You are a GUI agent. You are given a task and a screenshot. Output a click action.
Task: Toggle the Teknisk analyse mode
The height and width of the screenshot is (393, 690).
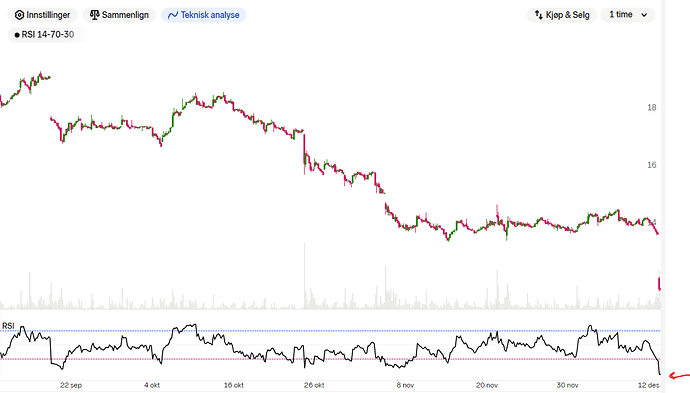click(203, 15)
